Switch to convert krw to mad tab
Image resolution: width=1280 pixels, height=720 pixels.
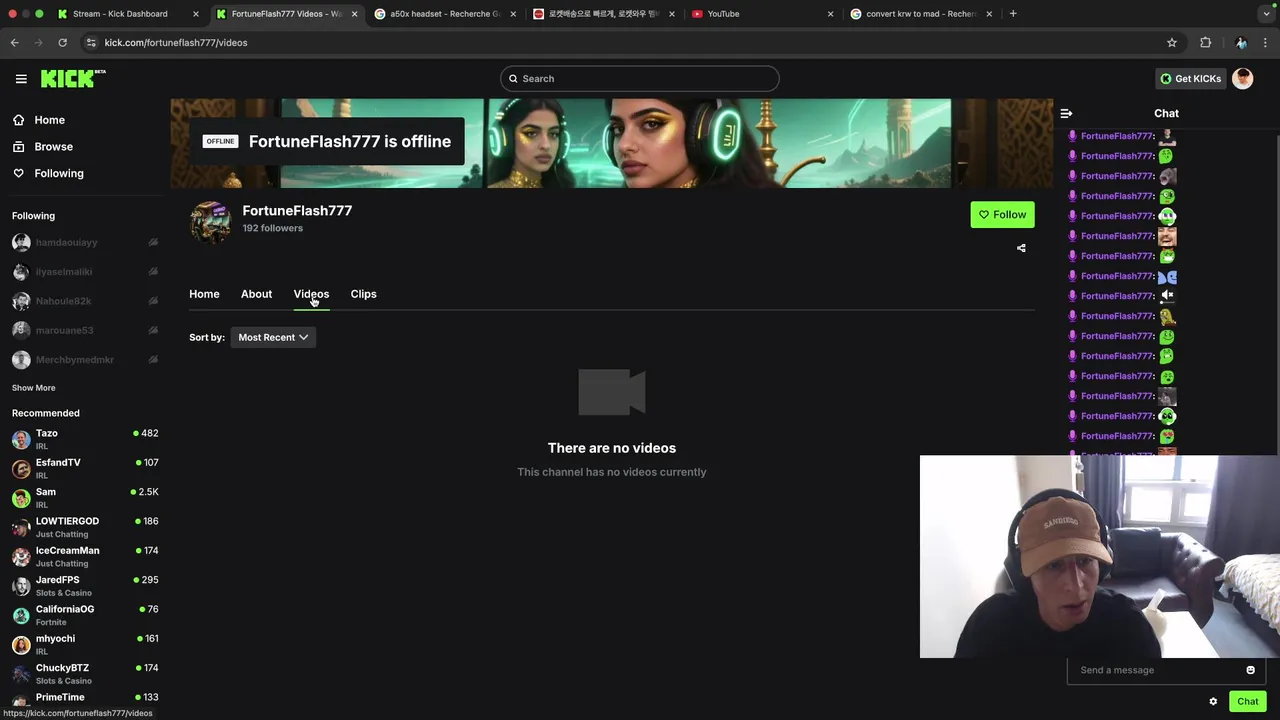tap(920, 14)
